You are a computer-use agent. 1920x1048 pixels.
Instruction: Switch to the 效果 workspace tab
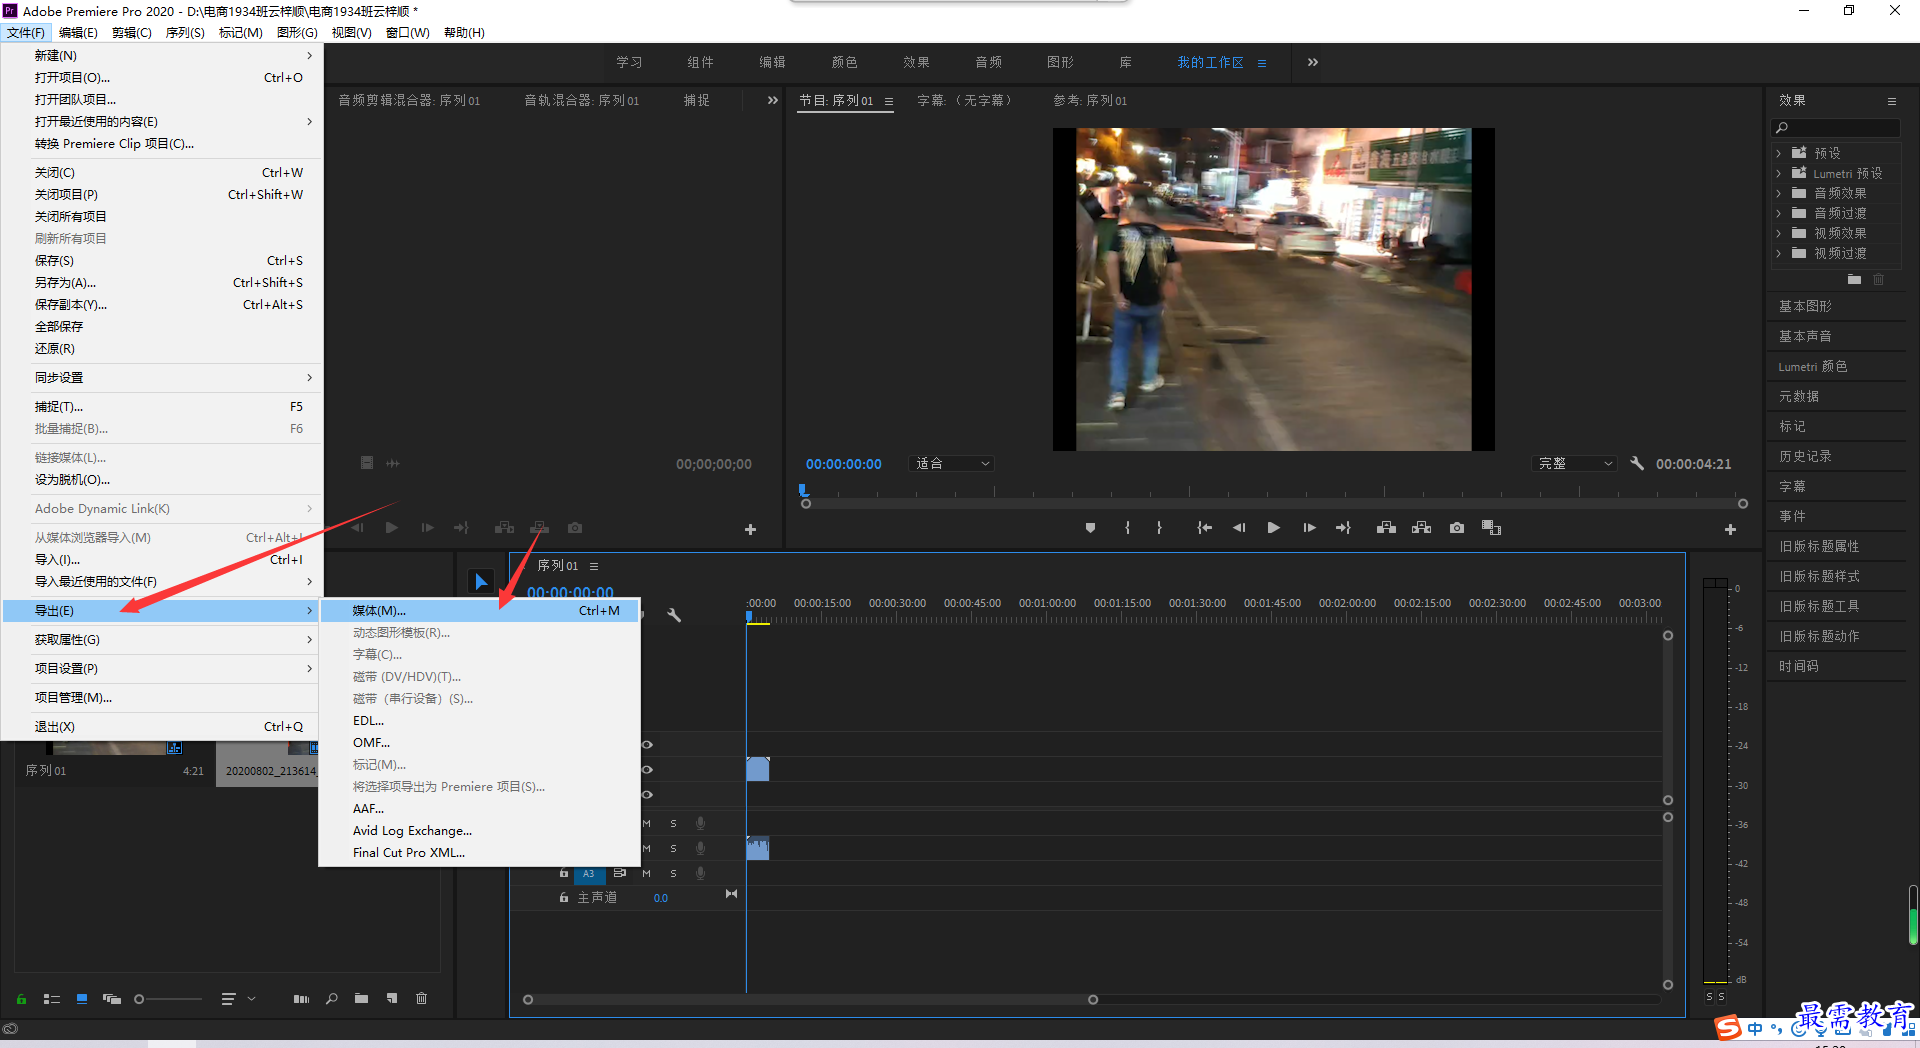pyautogui.click(x=916, y=62)
